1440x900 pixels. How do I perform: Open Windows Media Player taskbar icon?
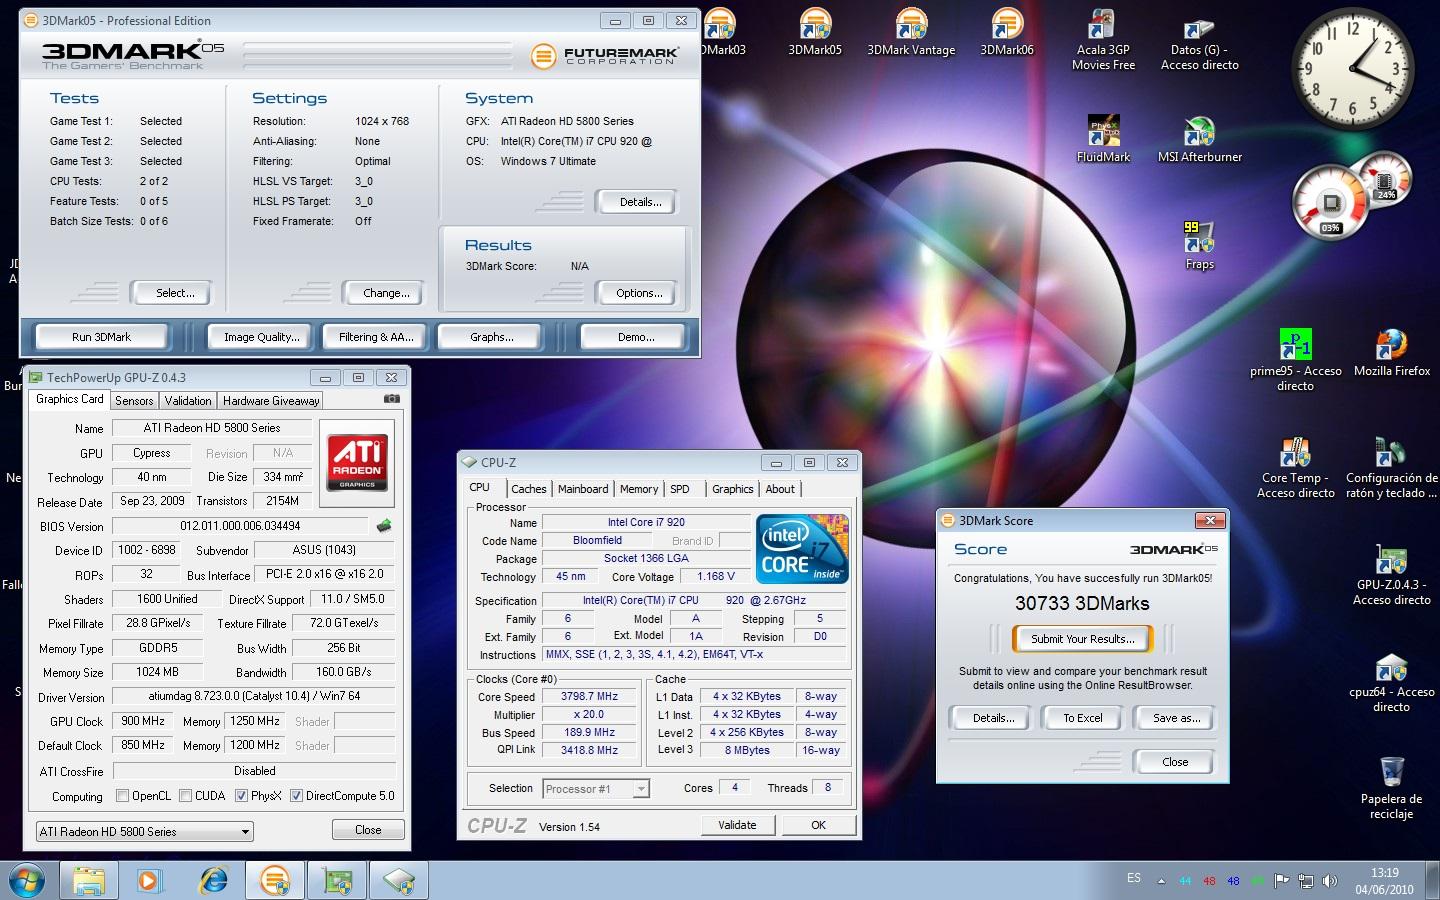149,881
